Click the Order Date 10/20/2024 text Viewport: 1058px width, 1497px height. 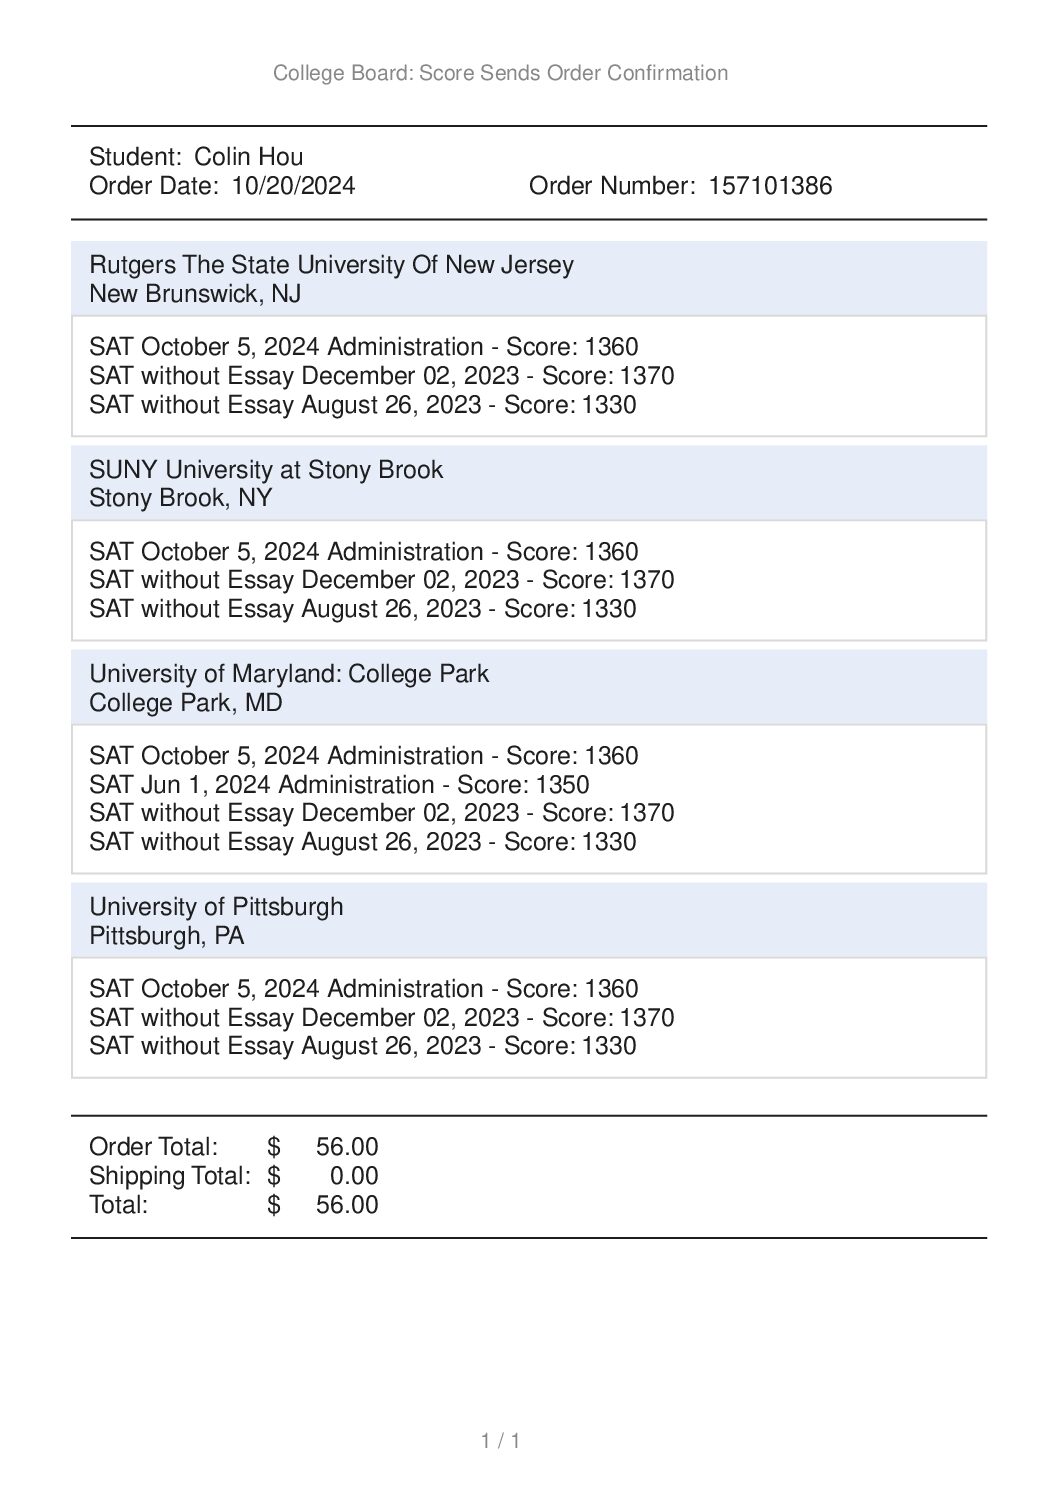(x=222, y=185)
